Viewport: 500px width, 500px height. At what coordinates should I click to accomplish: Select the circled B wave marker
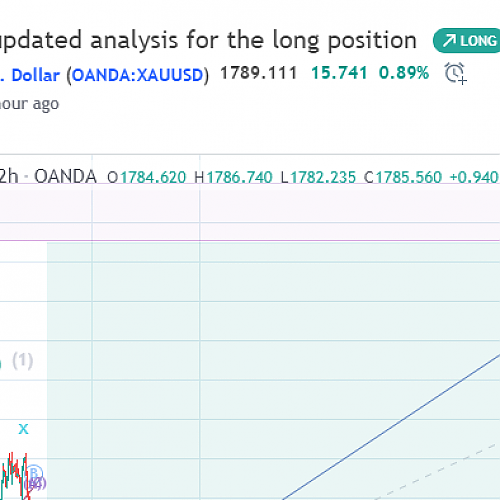coord(34,473)
